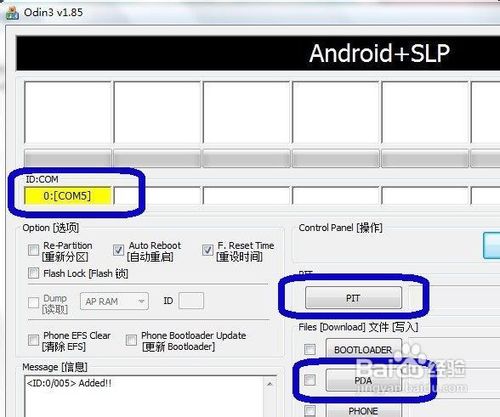The width and height of the screenshot is (500, 417).
Task: Click the PDA file button
Action: (x=363, y=380)
